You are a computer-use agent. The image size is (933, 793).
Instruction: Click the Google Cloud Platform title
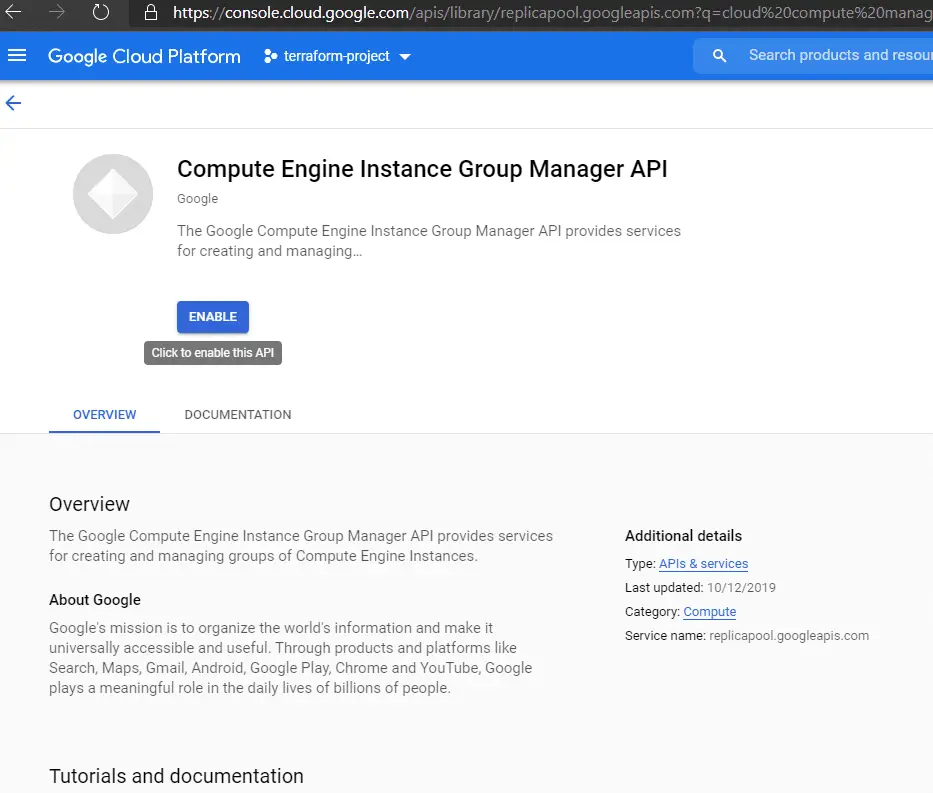[x=144, y=56]
